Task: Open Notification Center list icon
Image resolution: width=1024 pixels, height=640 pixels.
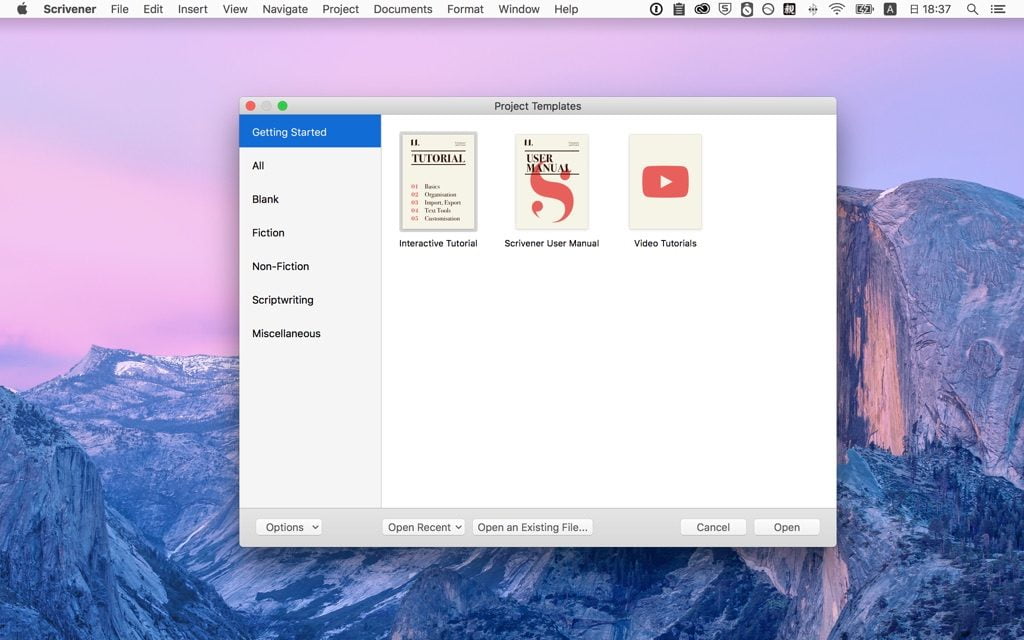Action: pyautogui.click(x=999, y=9)
